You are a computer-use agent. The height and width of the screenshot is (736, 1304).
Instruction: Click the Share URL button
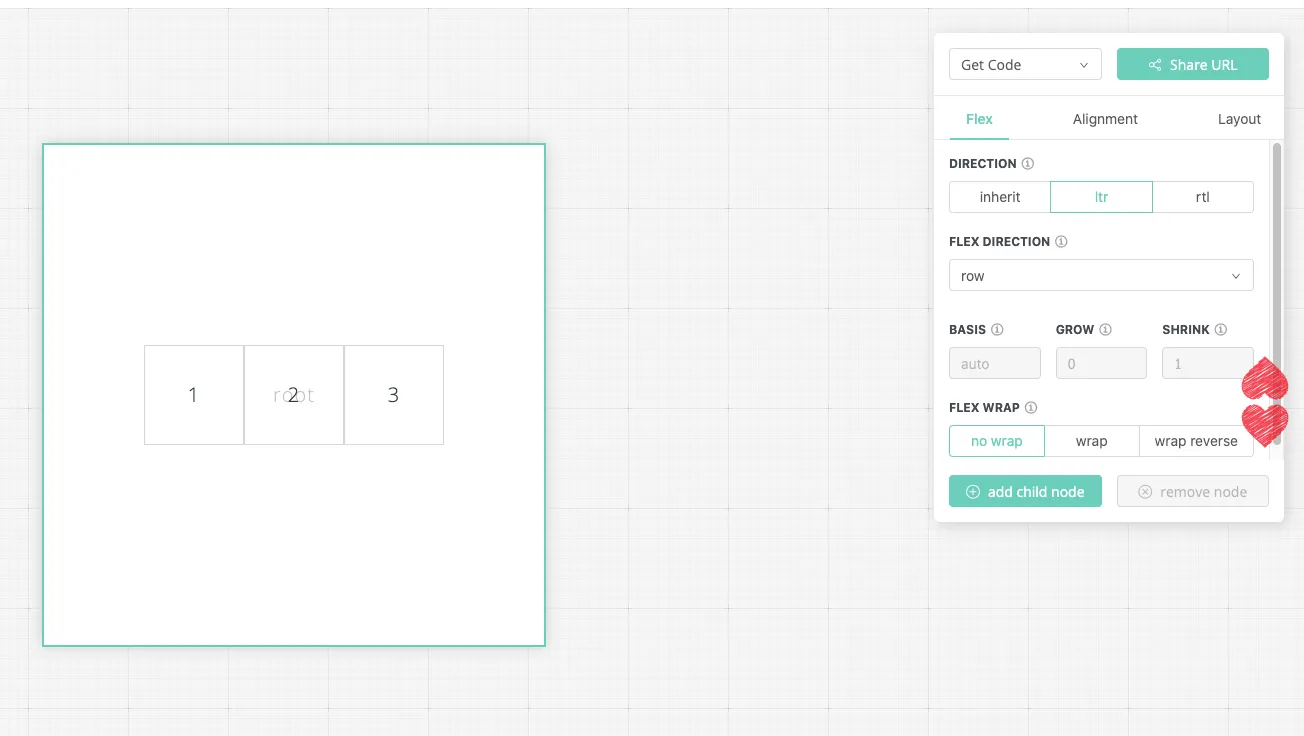1192,65
